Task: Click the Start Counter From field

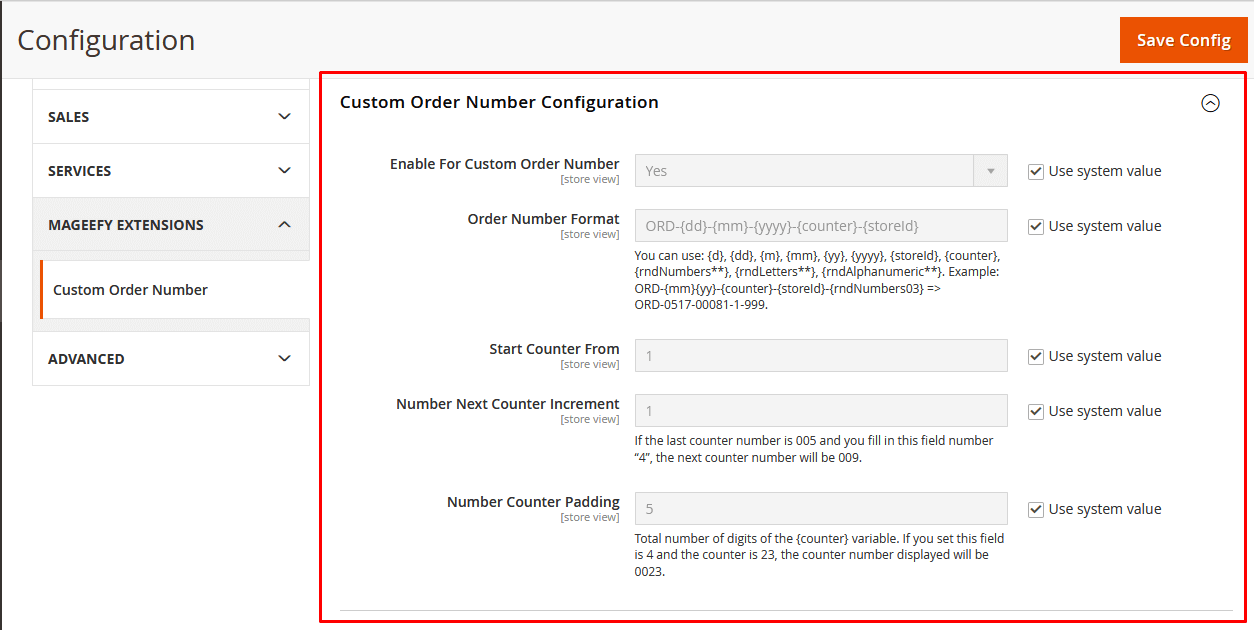Action: (820, 356)
